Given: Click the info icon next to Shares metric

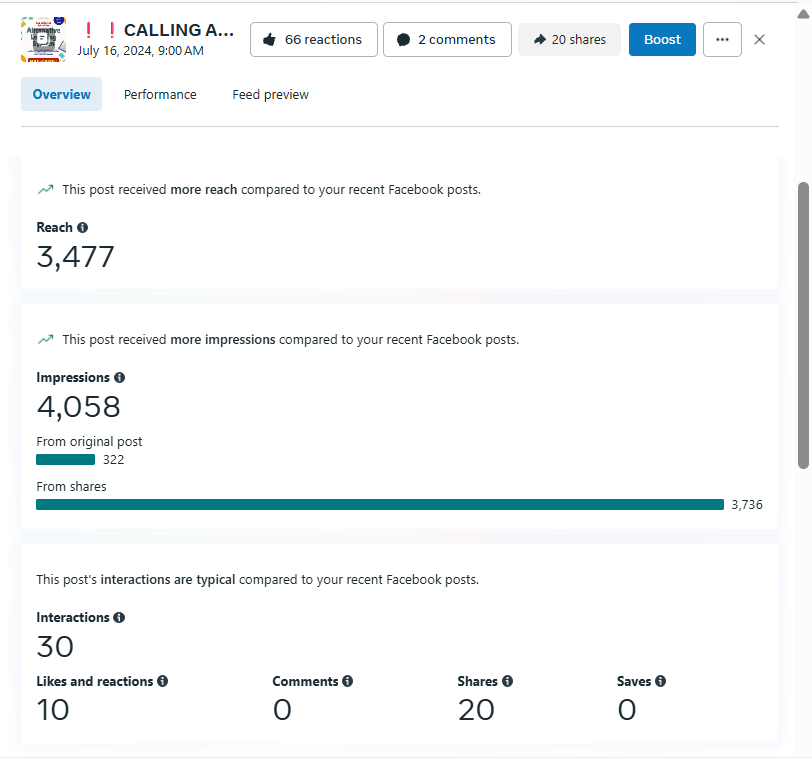Looking at the screenshot, I should point(507,681).
